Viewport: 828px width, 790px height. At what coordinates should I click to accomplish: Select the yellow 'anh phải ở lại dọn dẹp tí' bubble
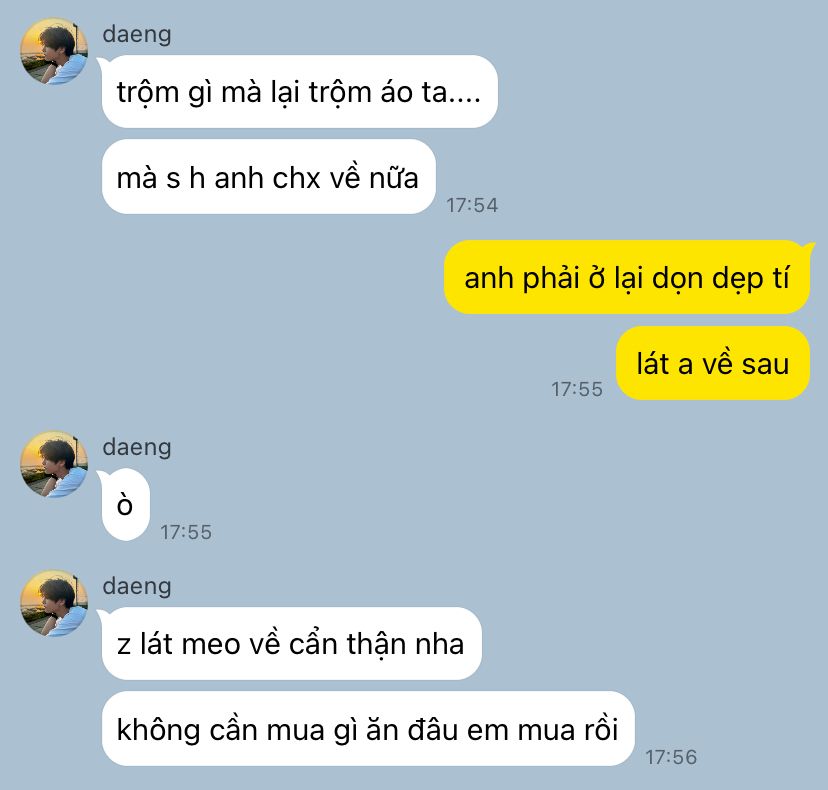(x=627, y=277)
